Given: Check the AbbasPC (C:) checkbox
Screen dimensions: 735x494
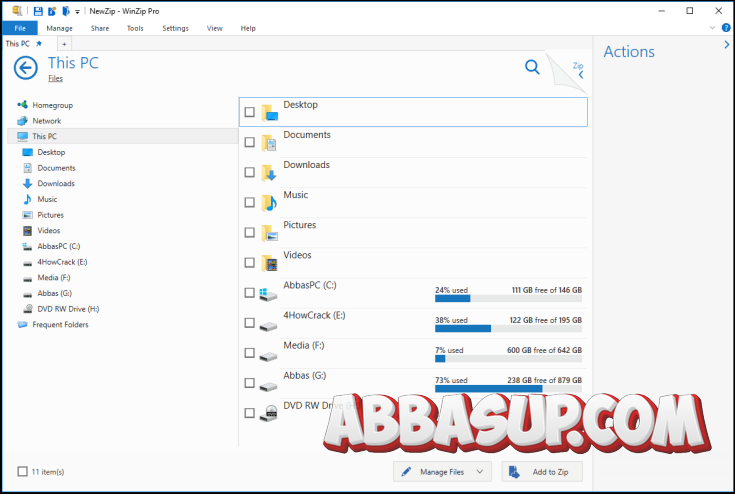Looking at the screenshot, I should 249,292.
